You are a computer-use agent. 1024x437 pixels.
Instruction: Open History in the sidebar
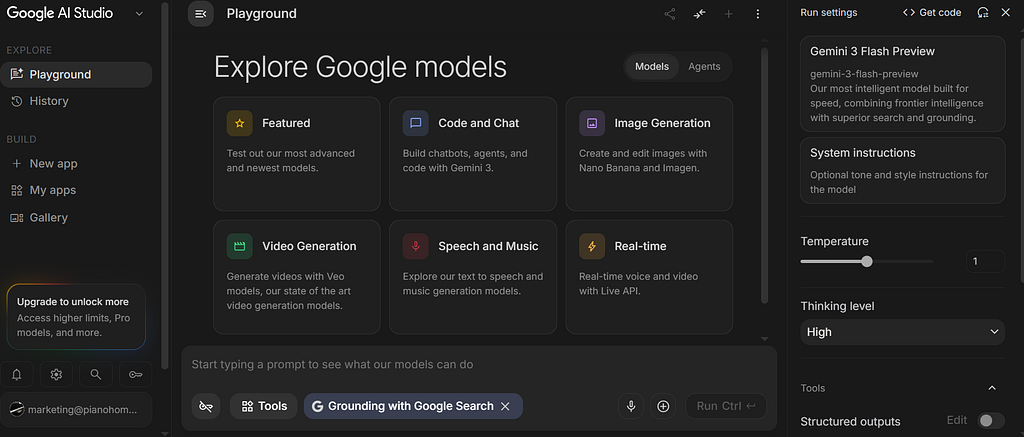[76, 101]
